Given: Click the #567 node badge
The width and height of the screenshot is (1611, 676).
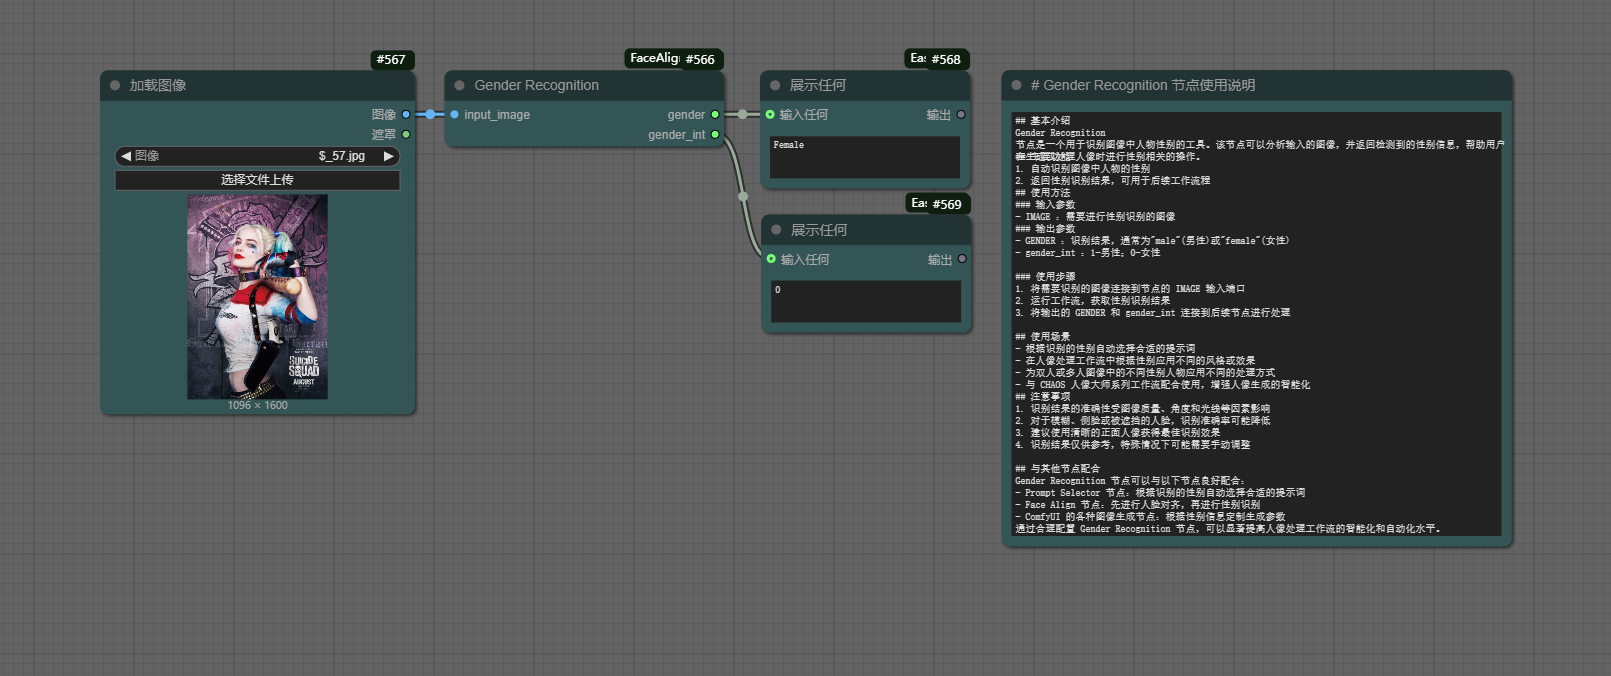Looking at the screenshot, I should click(x=392, y=60).
